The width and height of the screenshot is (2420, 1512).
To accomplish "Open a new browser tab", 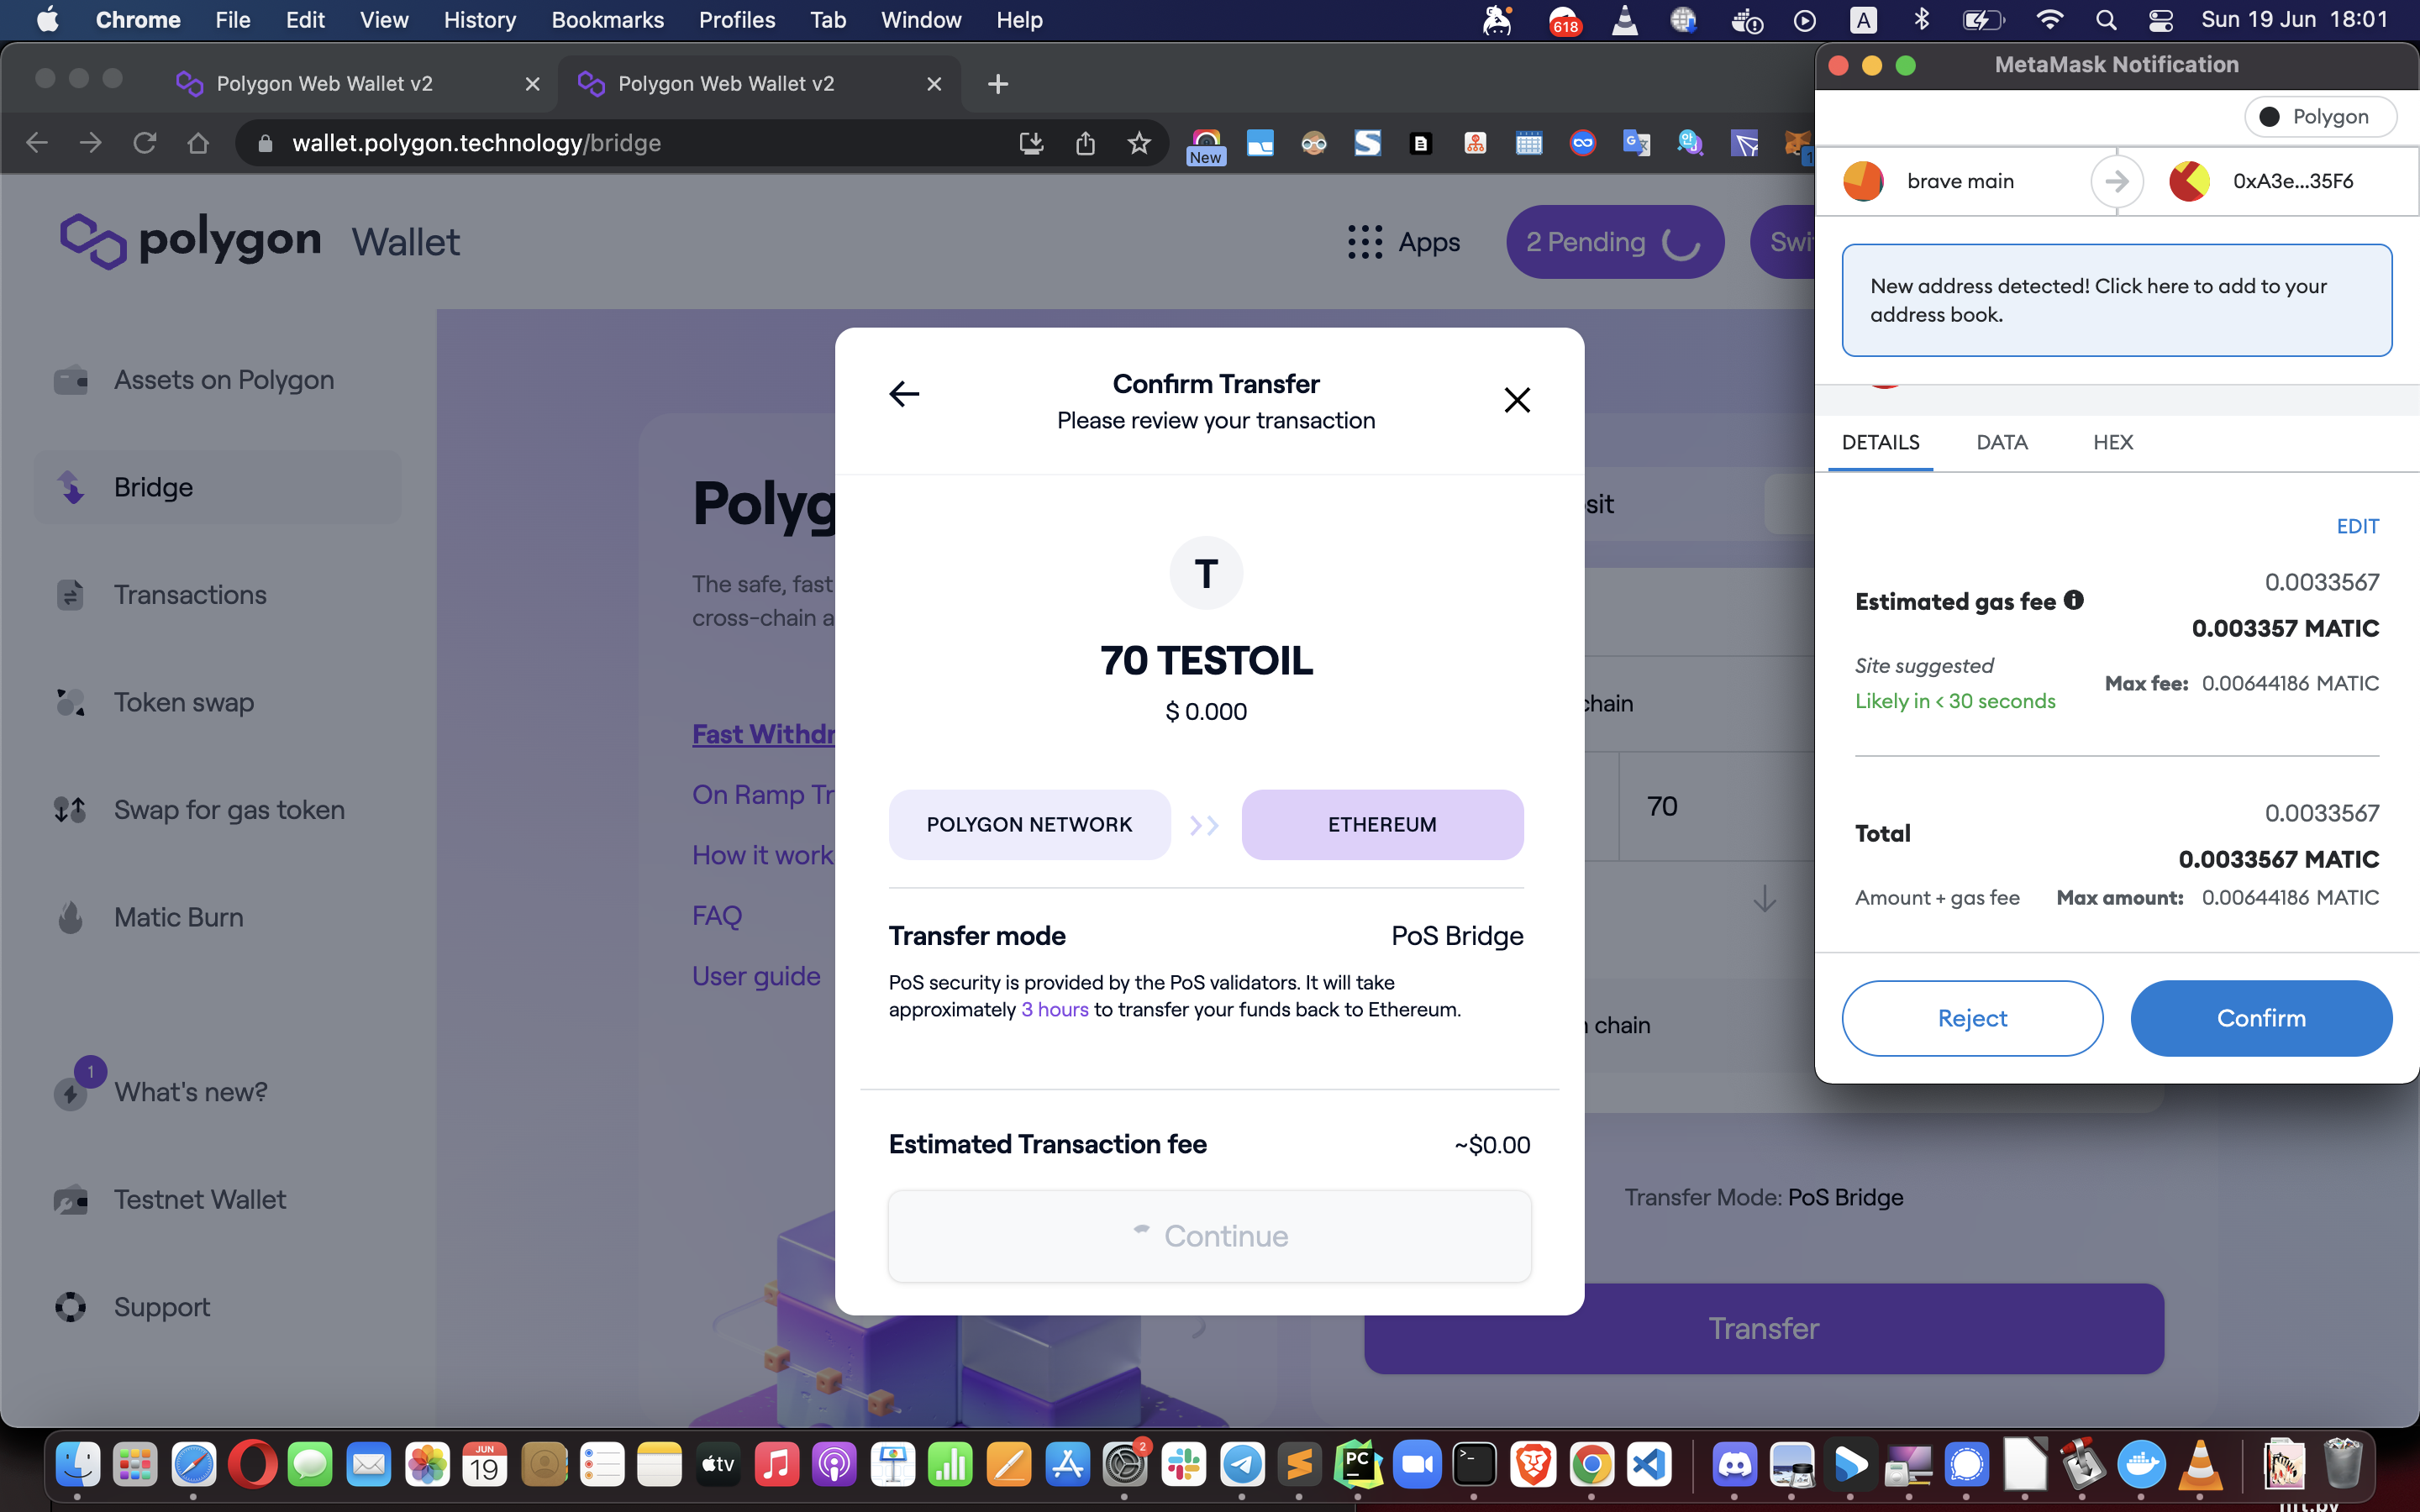I will pos(997,84).
